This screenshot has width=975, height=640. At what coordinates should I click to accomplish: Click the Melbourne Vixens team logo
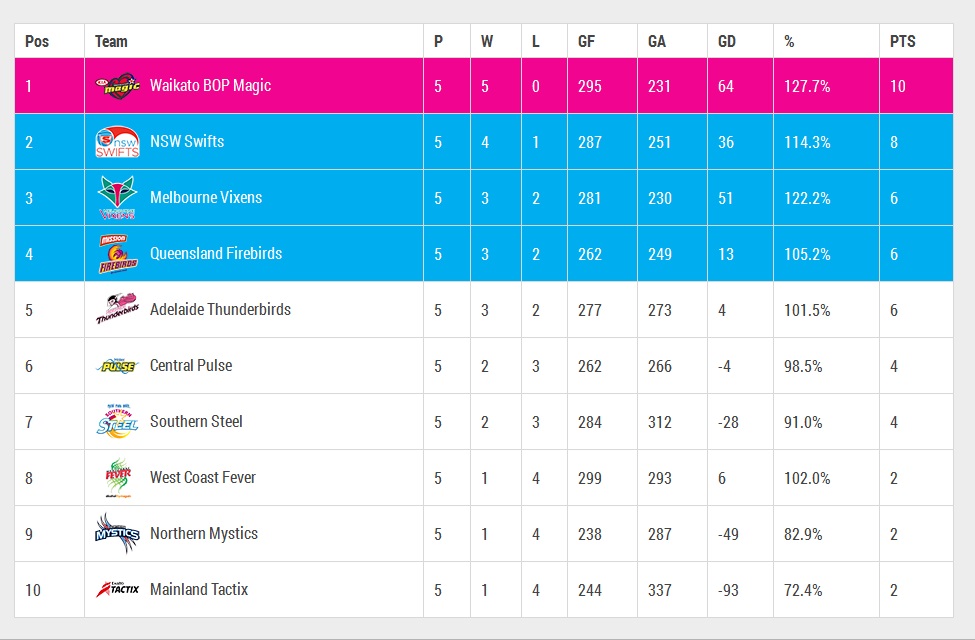click(117, 198)
